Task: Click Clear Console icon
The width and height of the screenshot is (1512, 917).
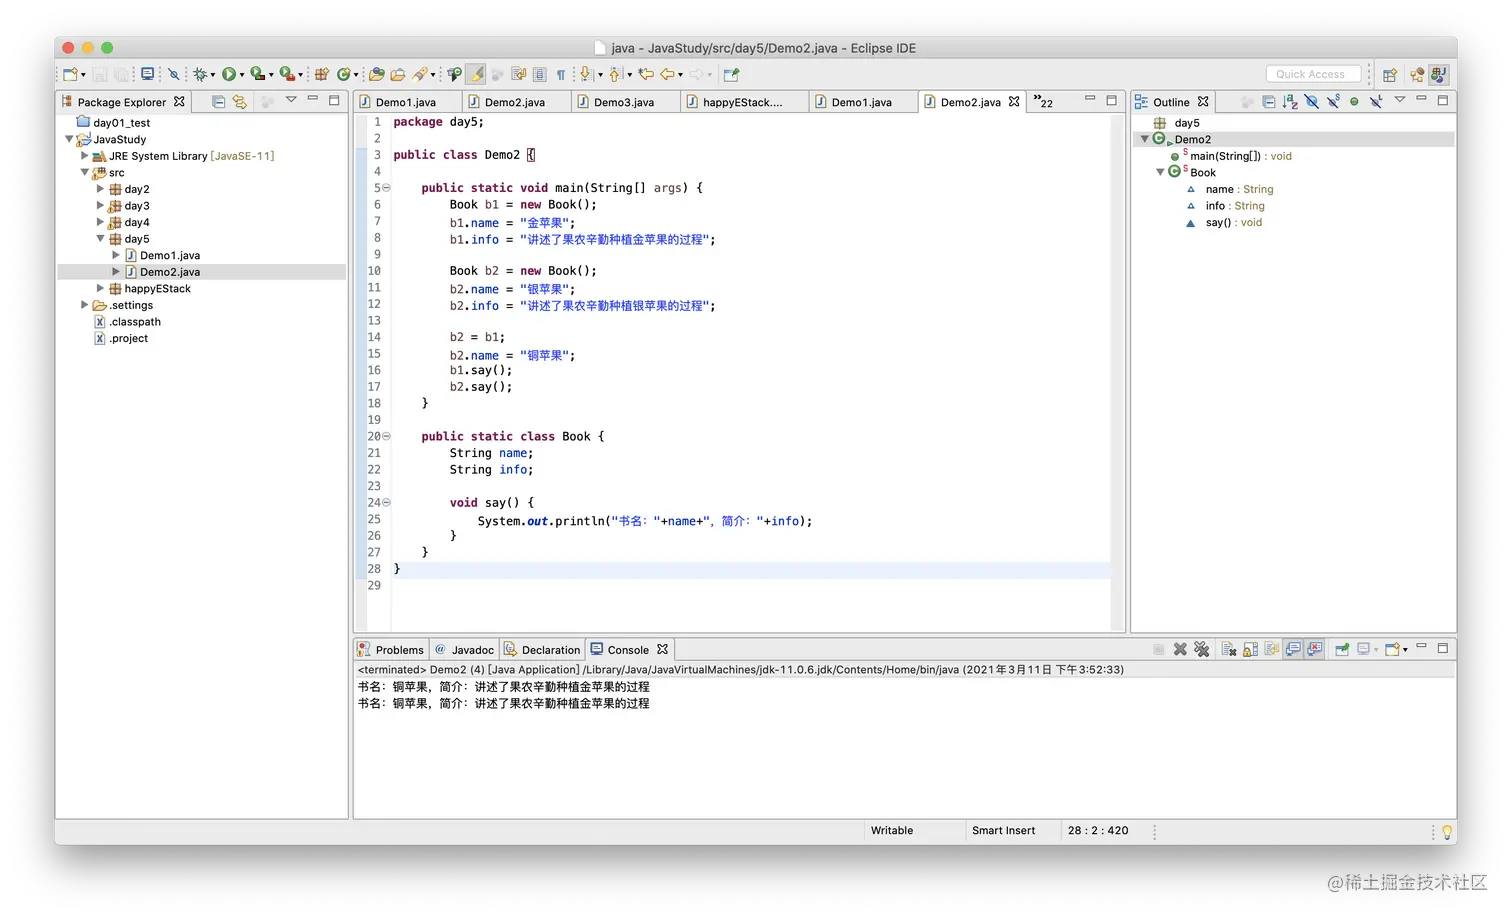Action: (x=1229, y=649)
